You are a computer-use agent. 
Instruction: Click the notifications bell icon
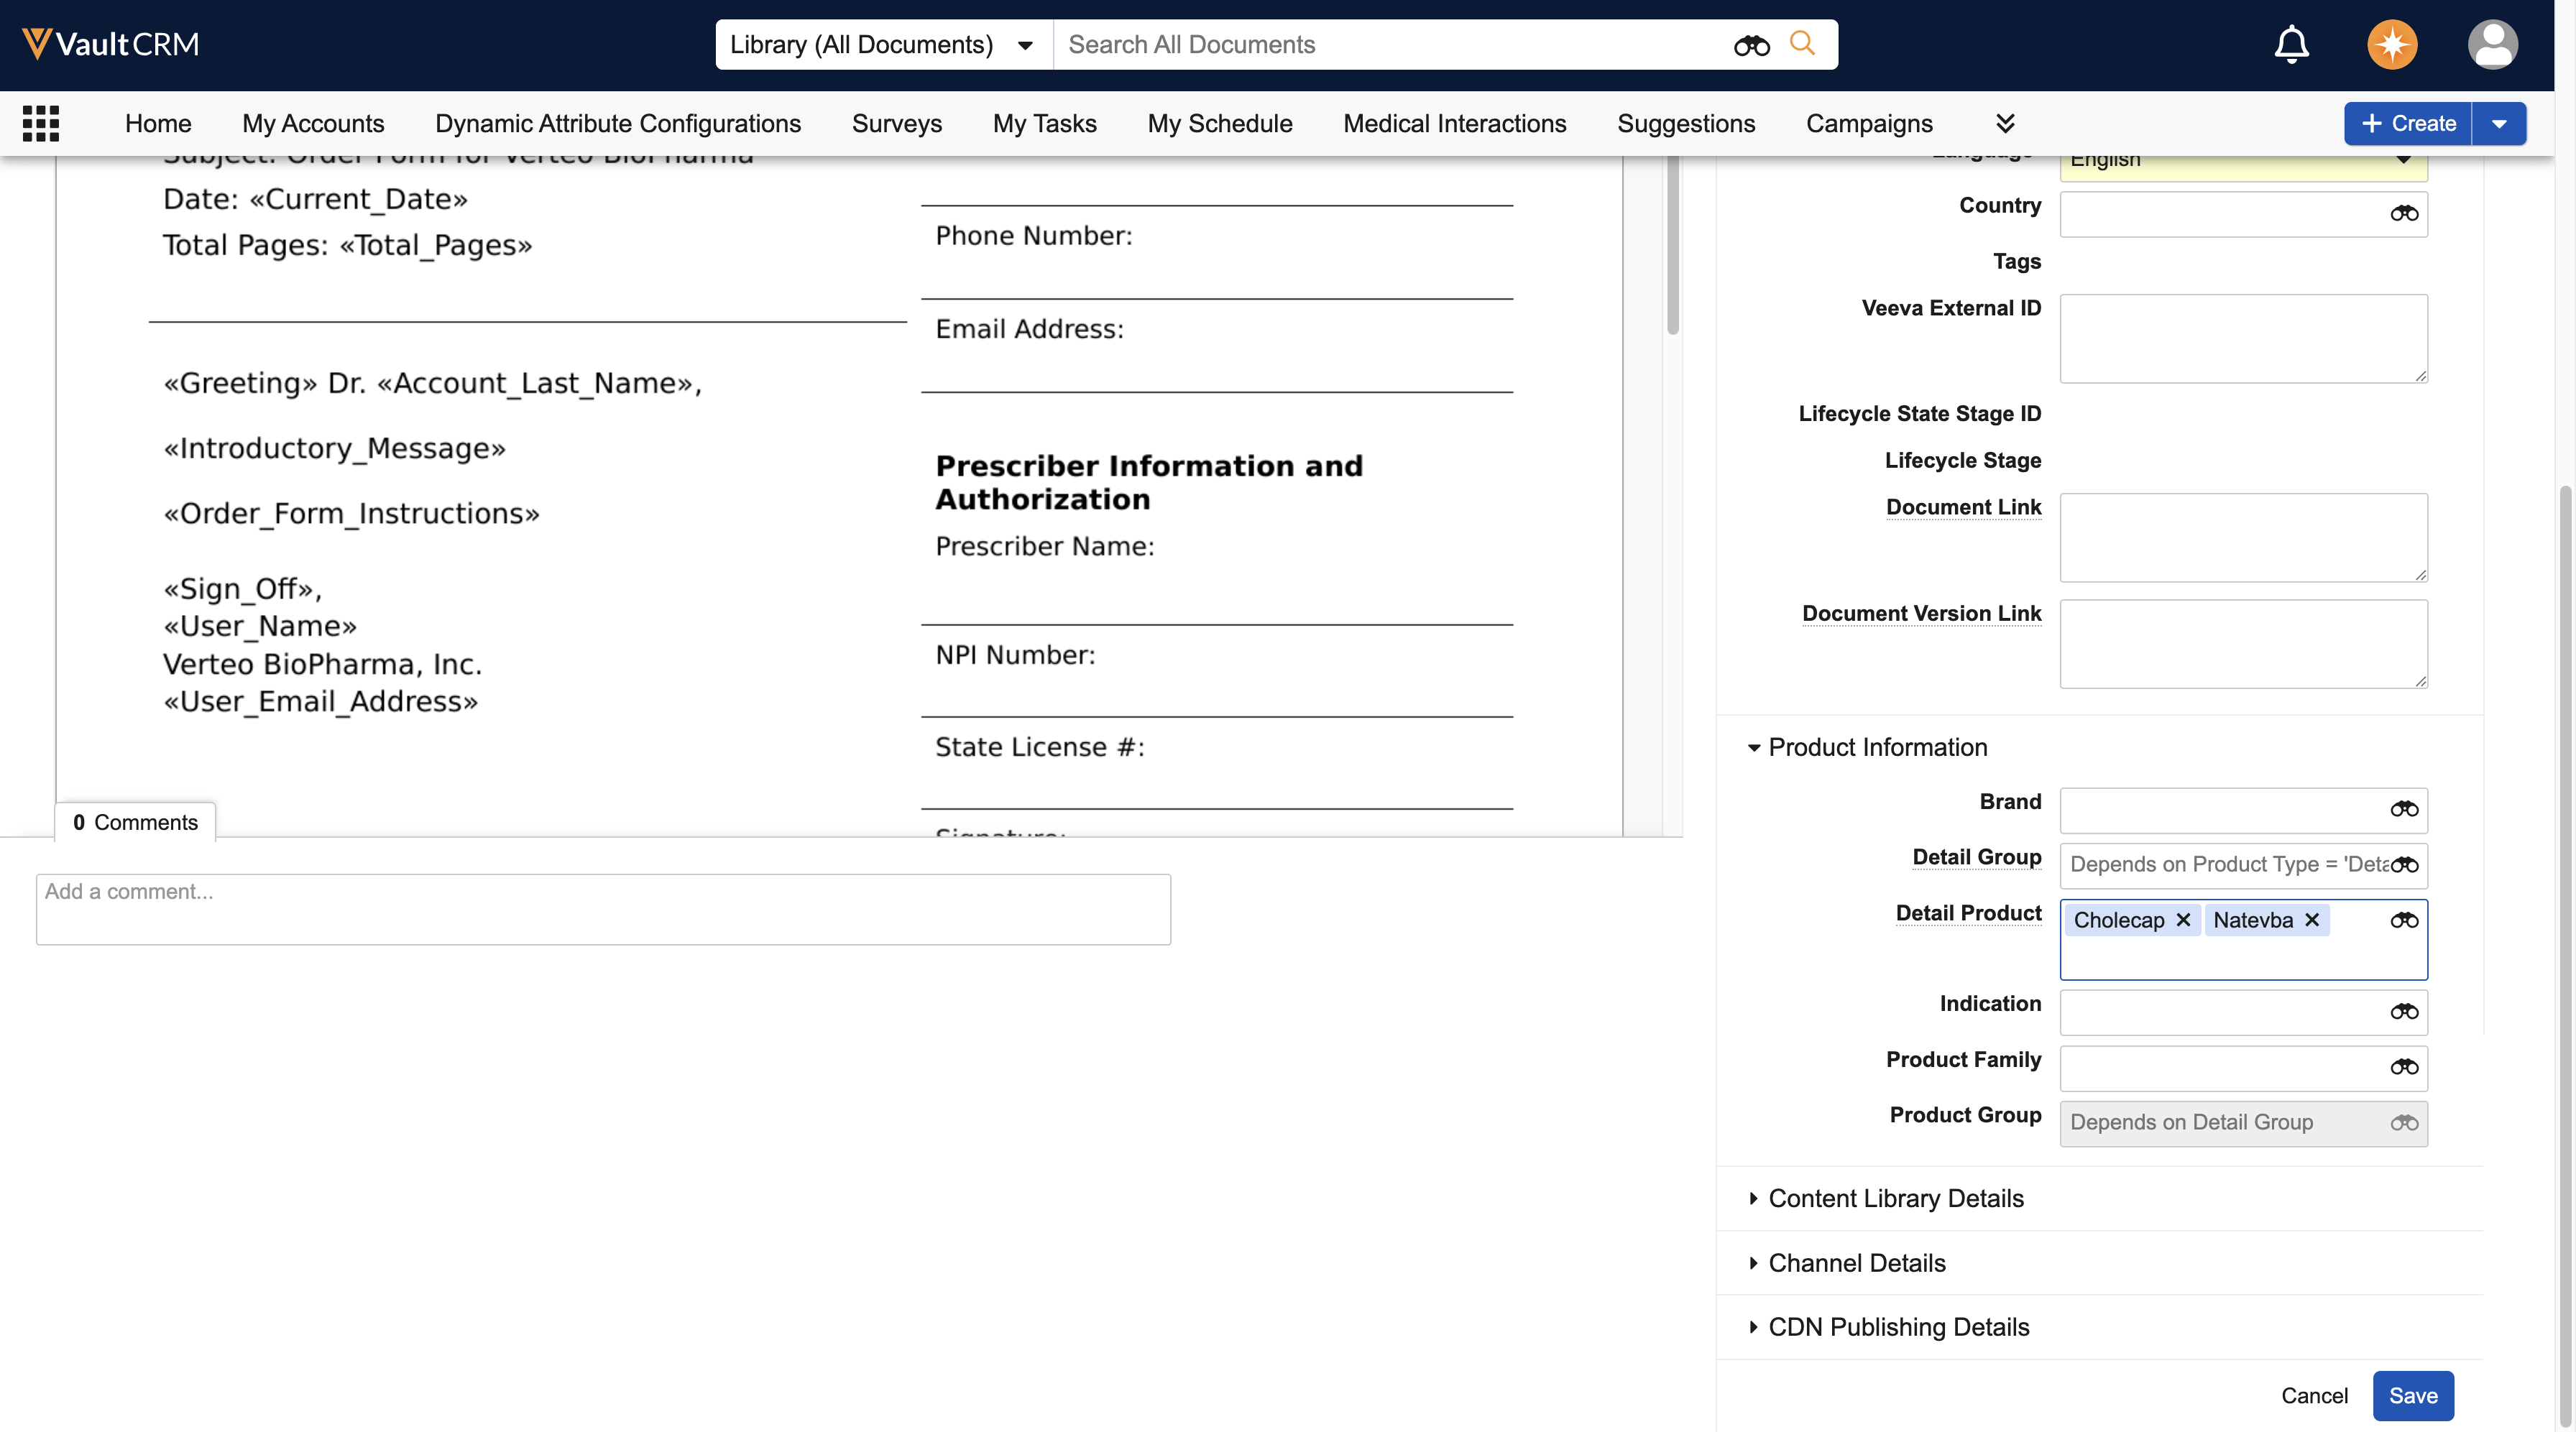coord(2291,44)
